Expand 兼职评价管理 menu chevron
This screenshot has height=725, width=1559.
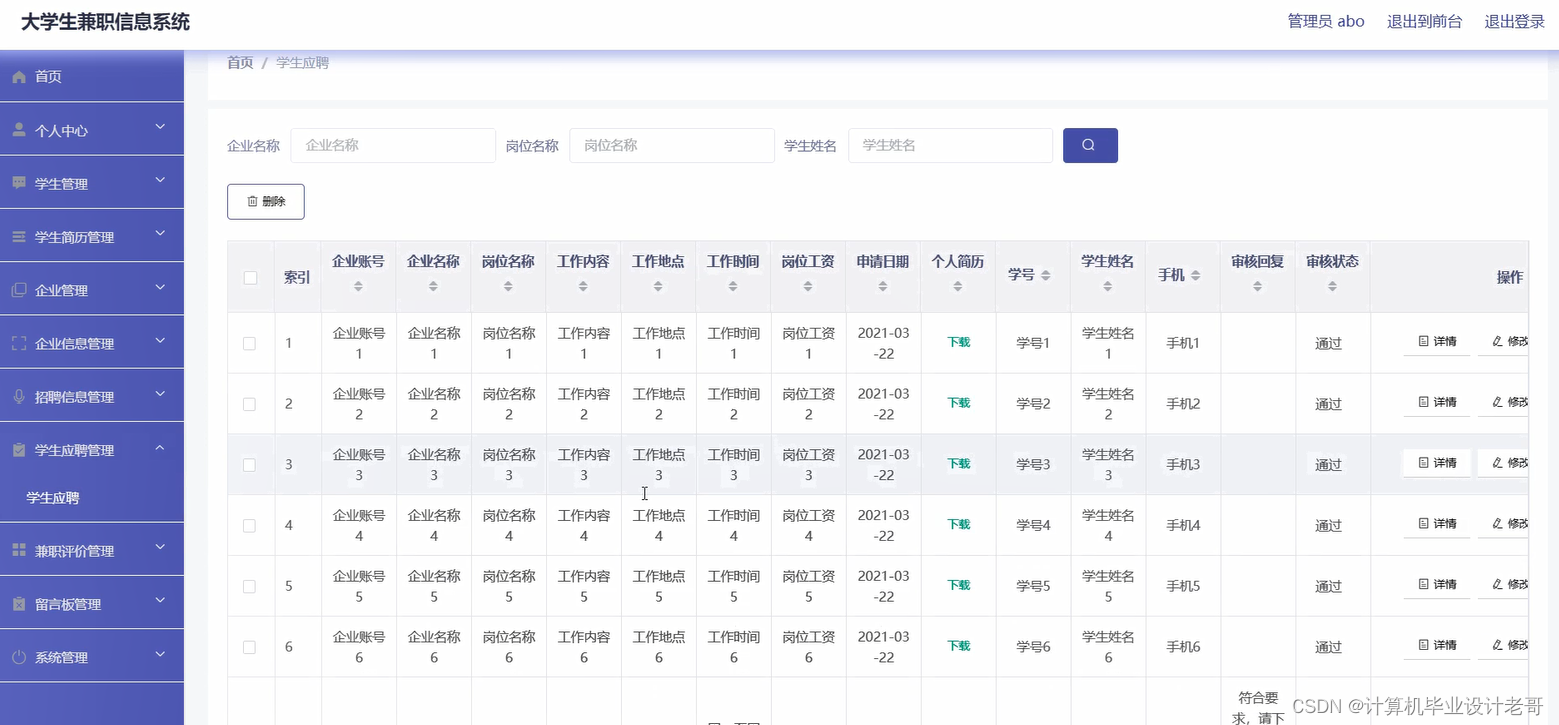tap(160, 548)
